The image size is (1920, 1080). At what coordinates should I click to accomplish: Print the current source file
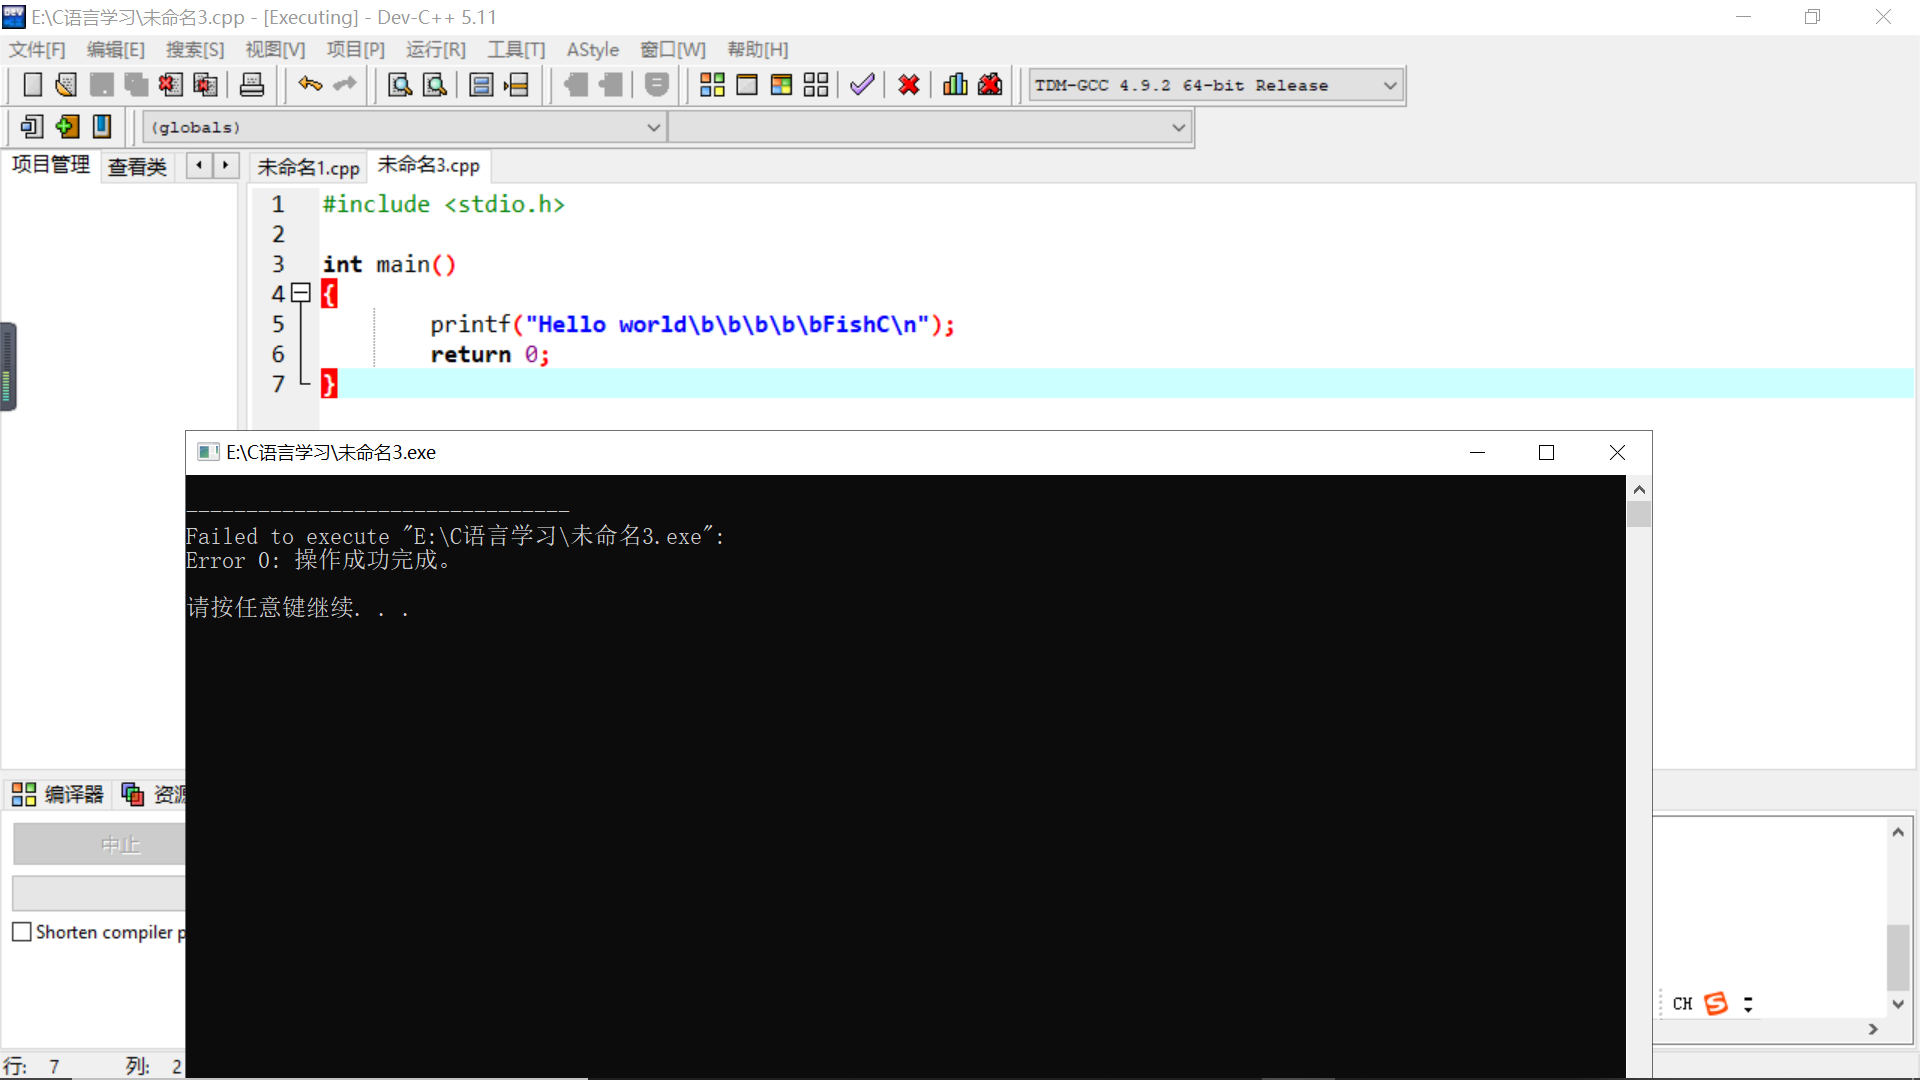pyautogui.click(x=252, y=85)
